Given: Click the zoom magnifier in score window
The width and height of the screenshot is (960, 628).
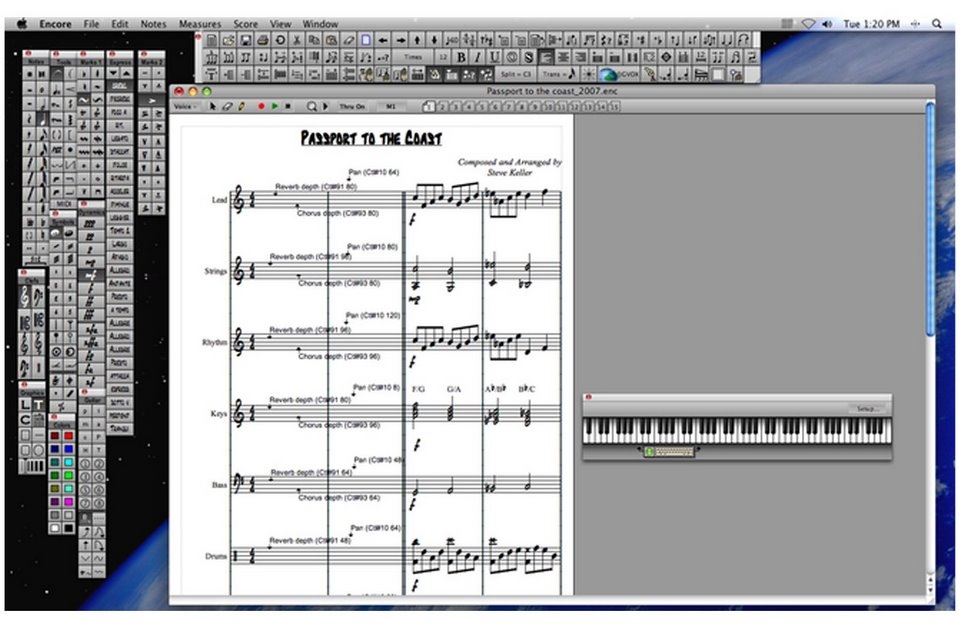Looking at the screenshot, I should (x=312, y=107).
